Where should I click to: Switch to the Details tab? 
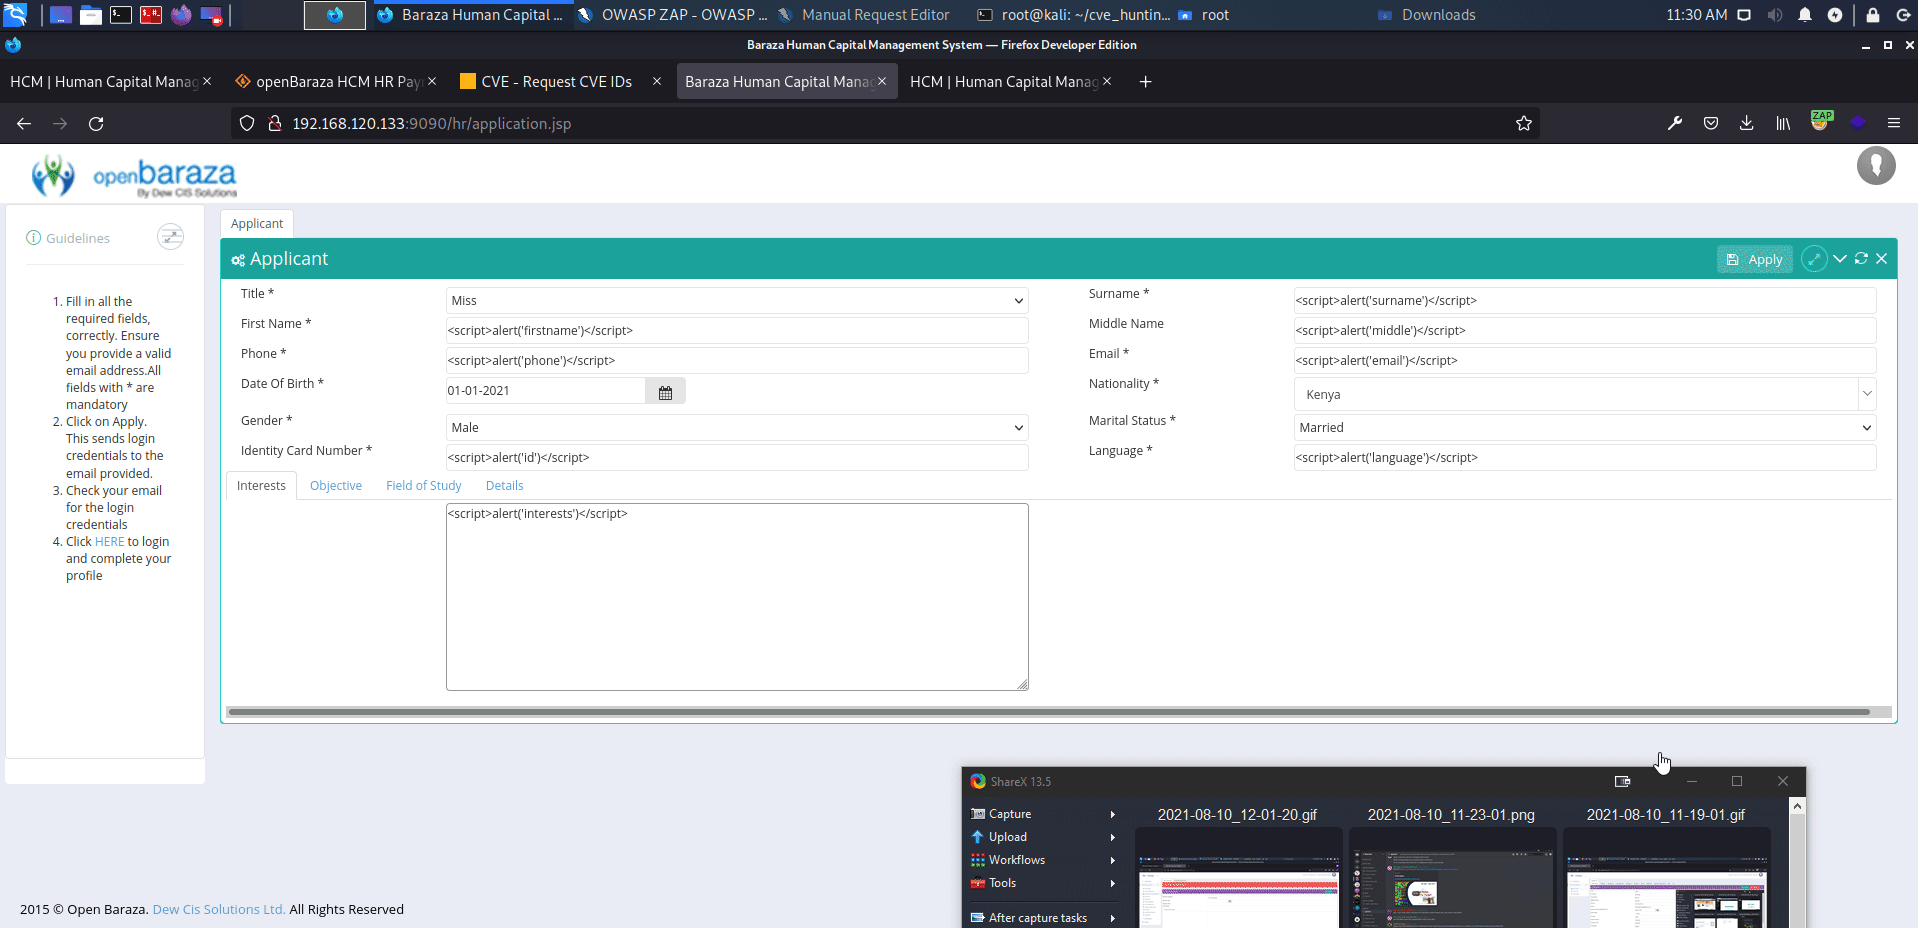(x=504, y=486)
